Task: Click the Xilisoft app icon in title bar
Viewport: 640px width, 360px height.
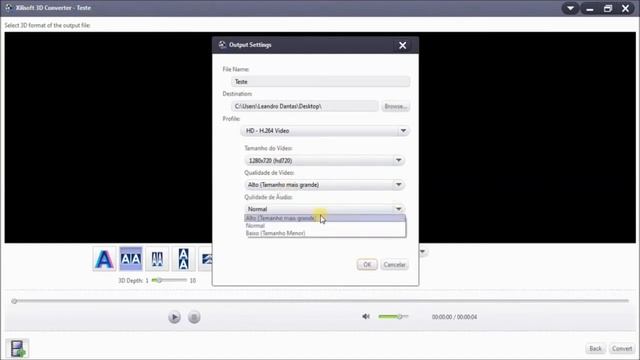Action: point(8,8)
